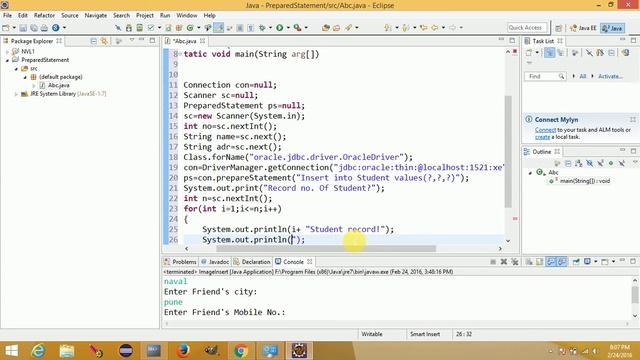Toggle Show Console on Standard Error Change
640x360 pixels.
pos(562,262)
